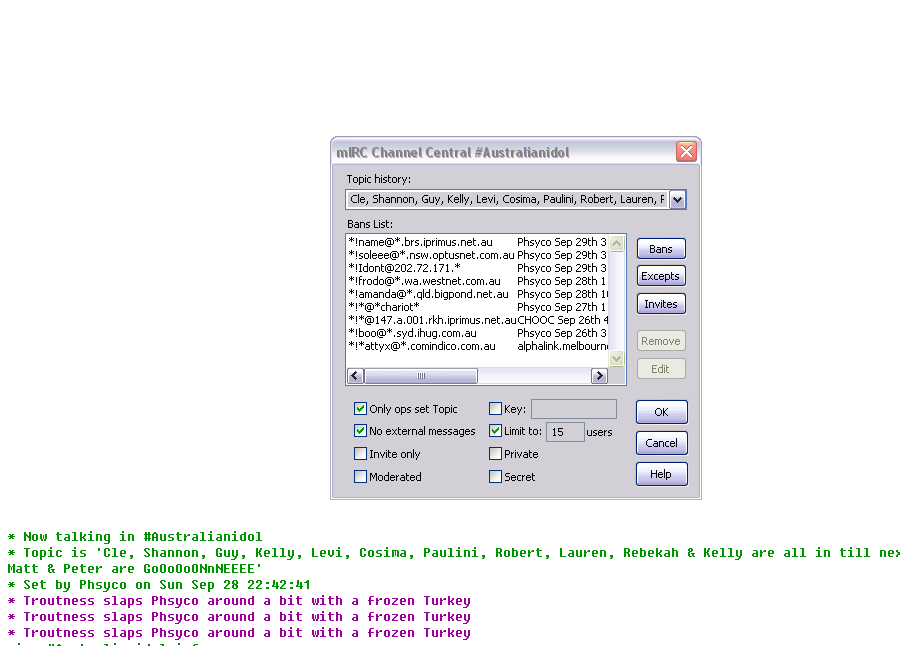Viewport: 900px width, 646px height.
Task: Select ban *!*attyx@*.comindico.com.au
Action: pyautogui.click(x=478, y=346)
